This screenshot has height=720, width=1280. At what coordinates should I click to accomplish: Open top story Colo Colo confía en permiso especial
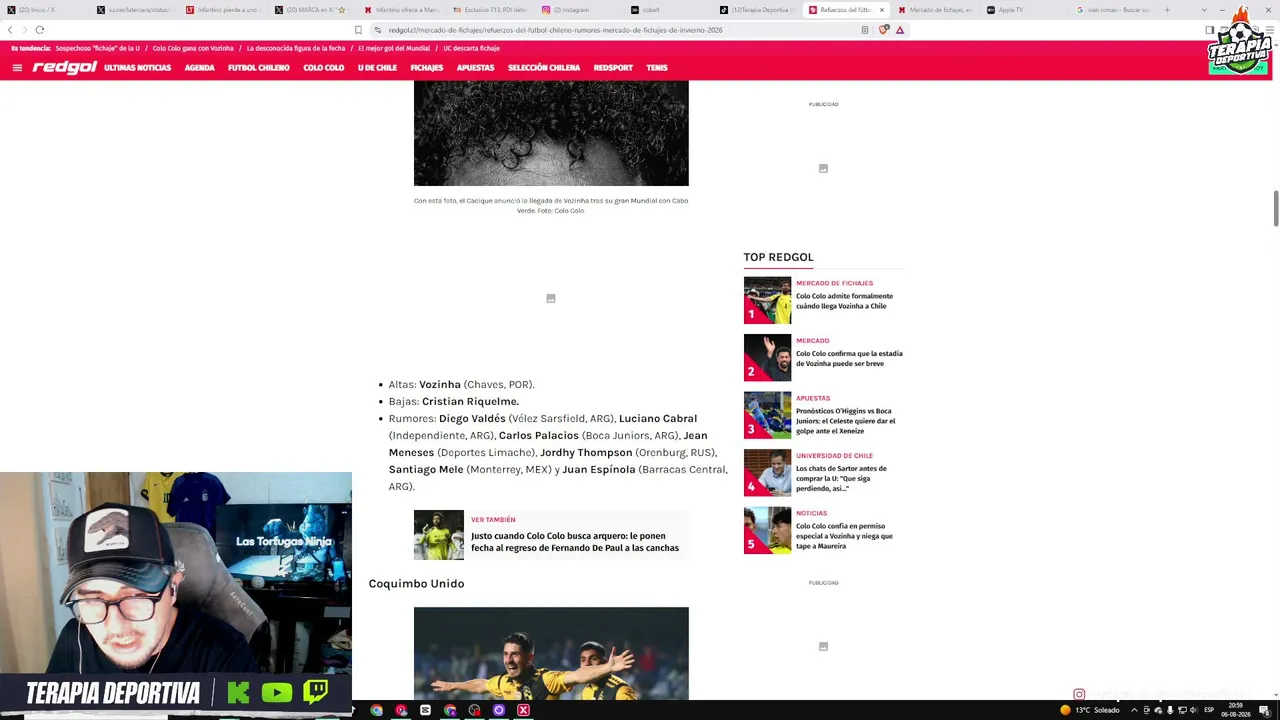click(x=844, y=536)
